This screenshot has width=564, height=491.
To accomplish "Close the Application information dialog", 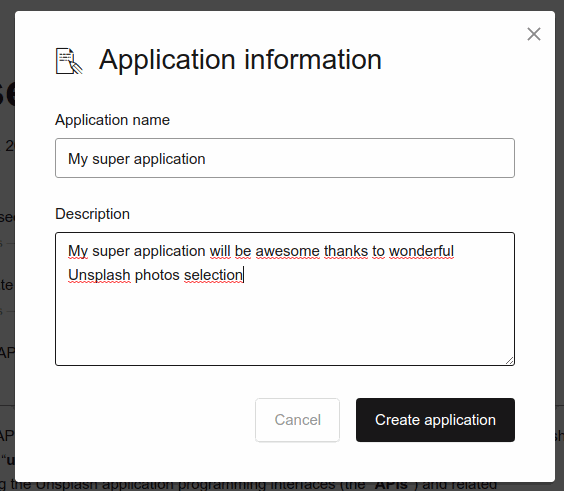I will pos(534,34).
